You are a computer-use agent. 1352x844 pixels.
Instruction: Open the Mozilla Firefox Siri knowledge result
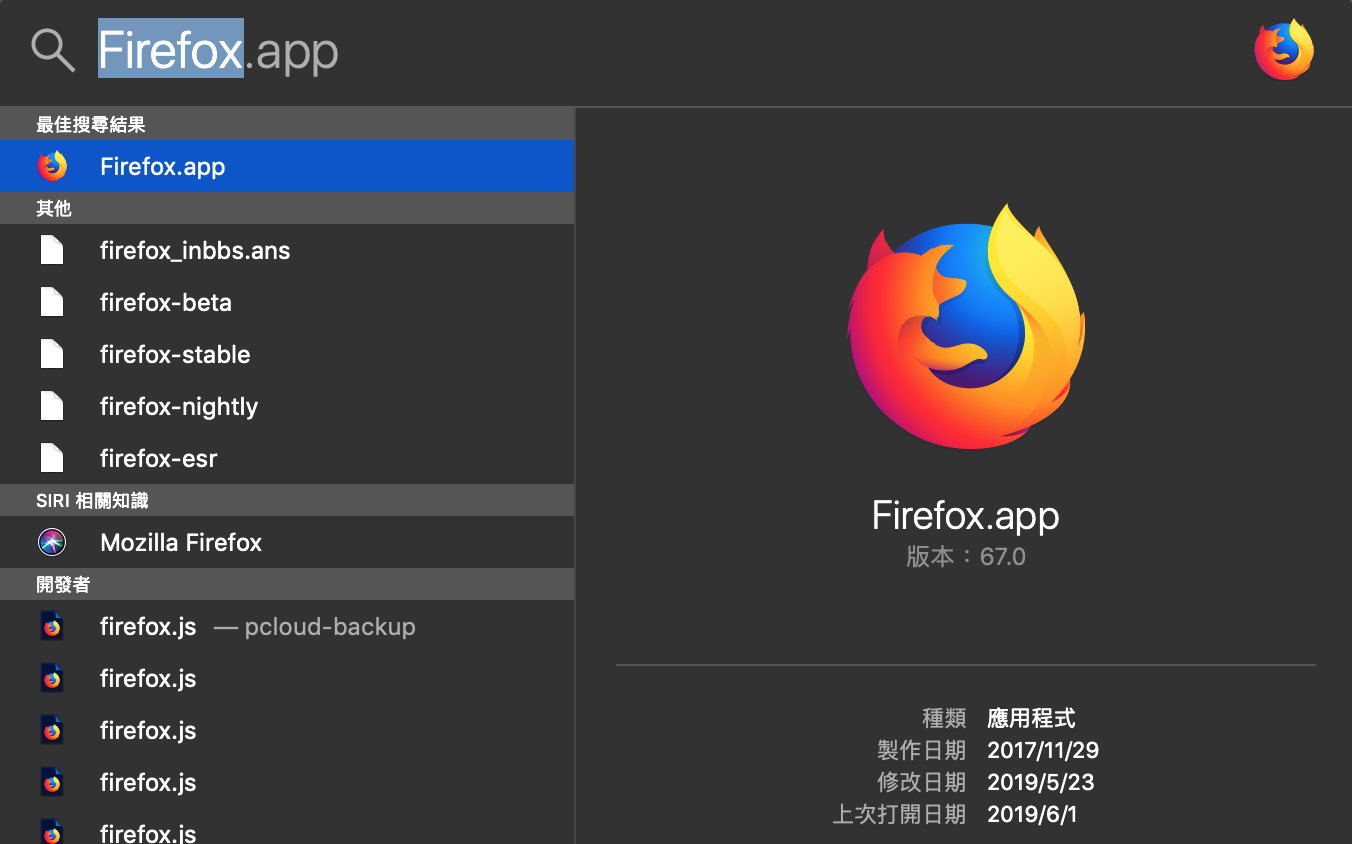pos(181,542)
